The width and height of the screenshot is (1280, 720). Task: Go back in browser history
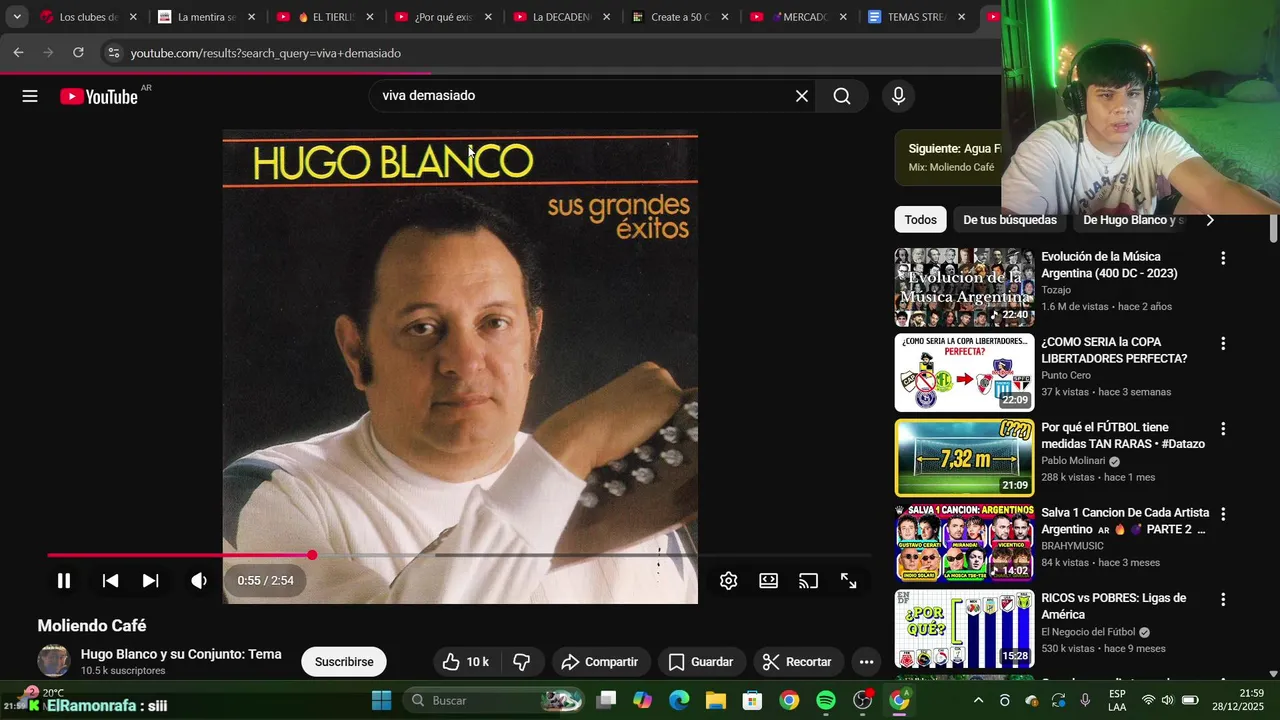coord(18,52)
